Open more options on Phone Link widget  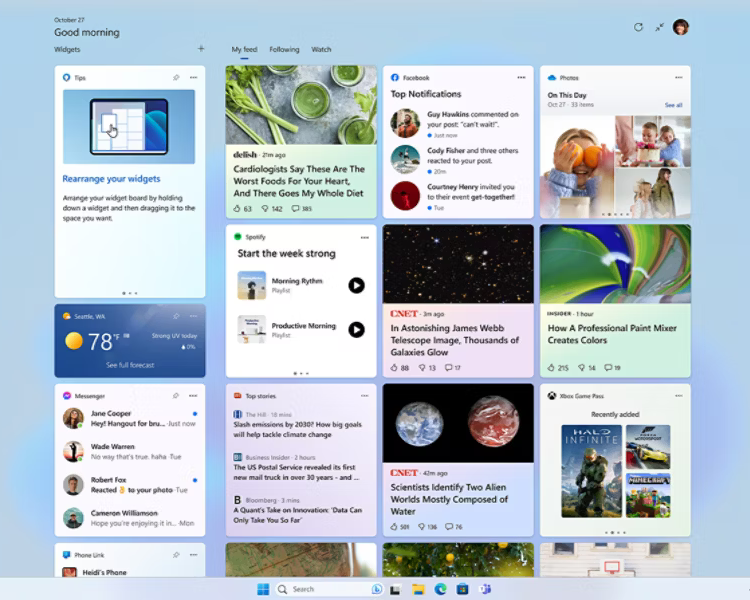coord(193,555)
